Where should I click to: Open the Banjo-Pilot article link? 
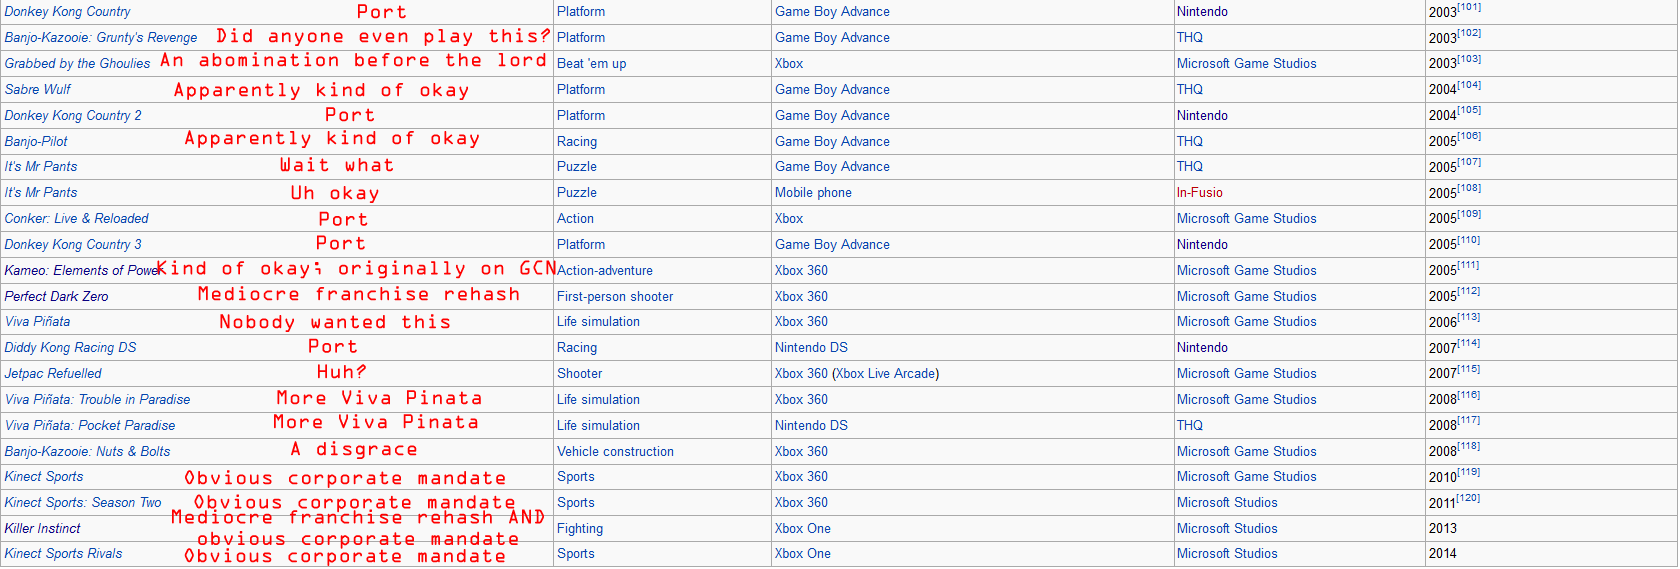tap(36, 142)
